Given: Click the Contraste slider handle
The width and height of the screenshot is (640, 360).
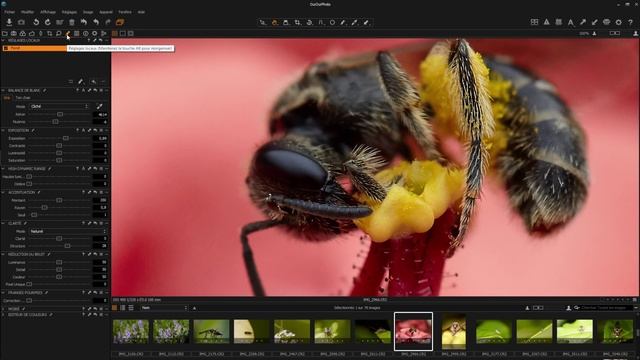Looking at the screenshot, I should tap(59, 146).
